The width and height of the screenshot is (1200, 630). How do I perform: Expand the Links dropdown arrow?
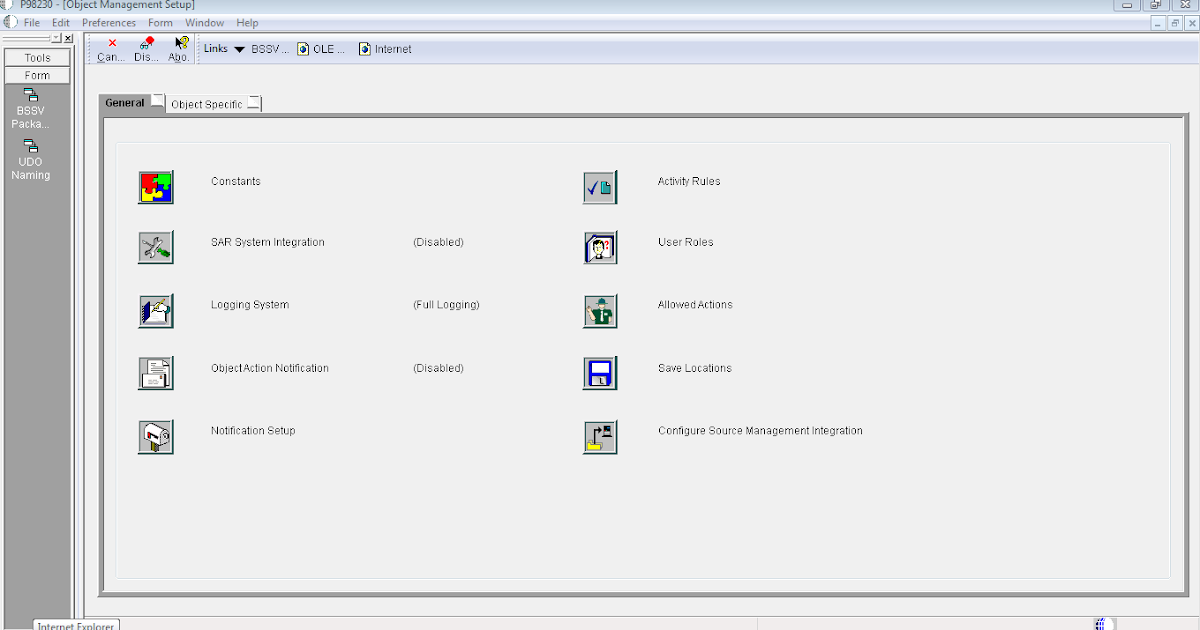click(239, 49)
